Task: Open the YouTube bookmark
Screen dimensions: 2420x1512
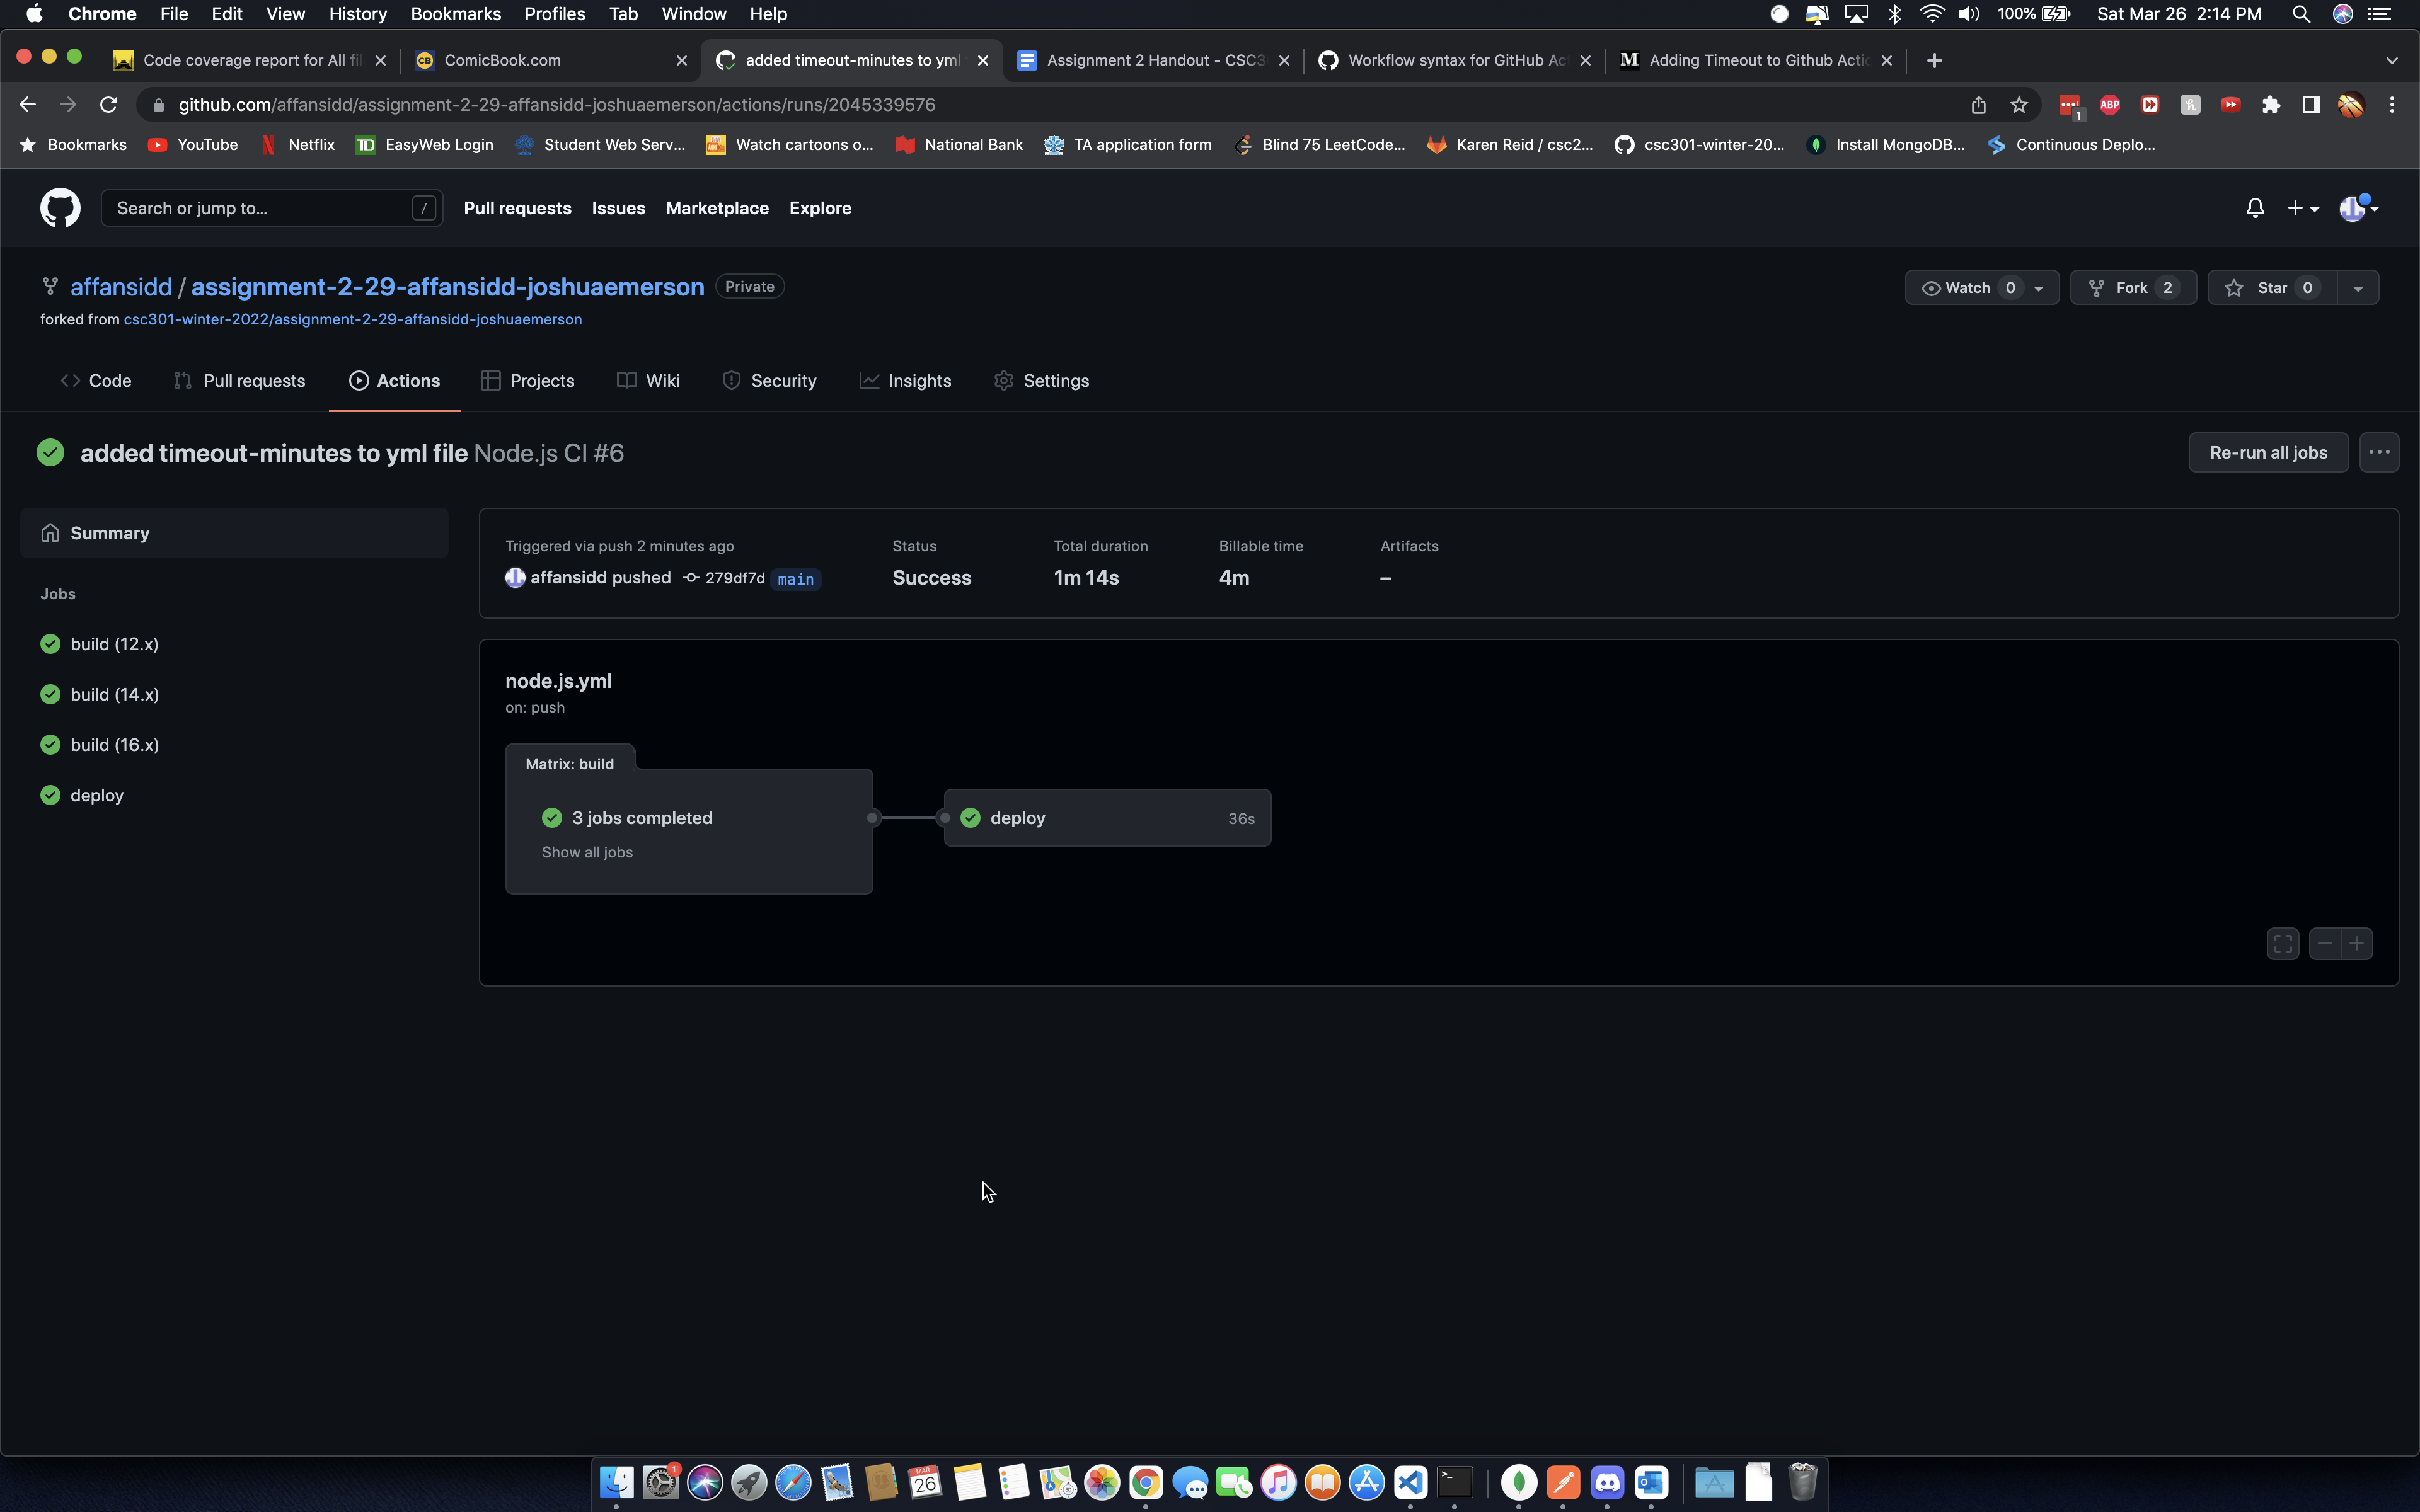Action: tap(193, 145)
